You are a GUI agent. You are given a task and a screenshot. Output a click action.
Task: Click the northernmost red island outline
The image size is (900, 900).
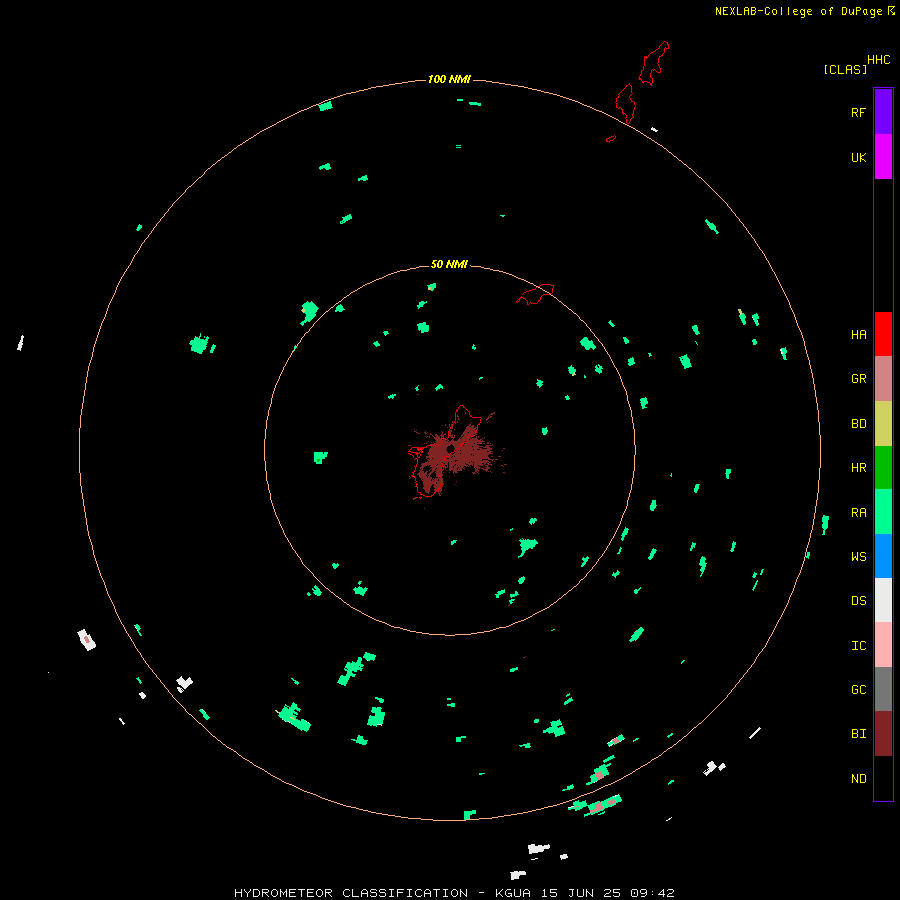654,63
